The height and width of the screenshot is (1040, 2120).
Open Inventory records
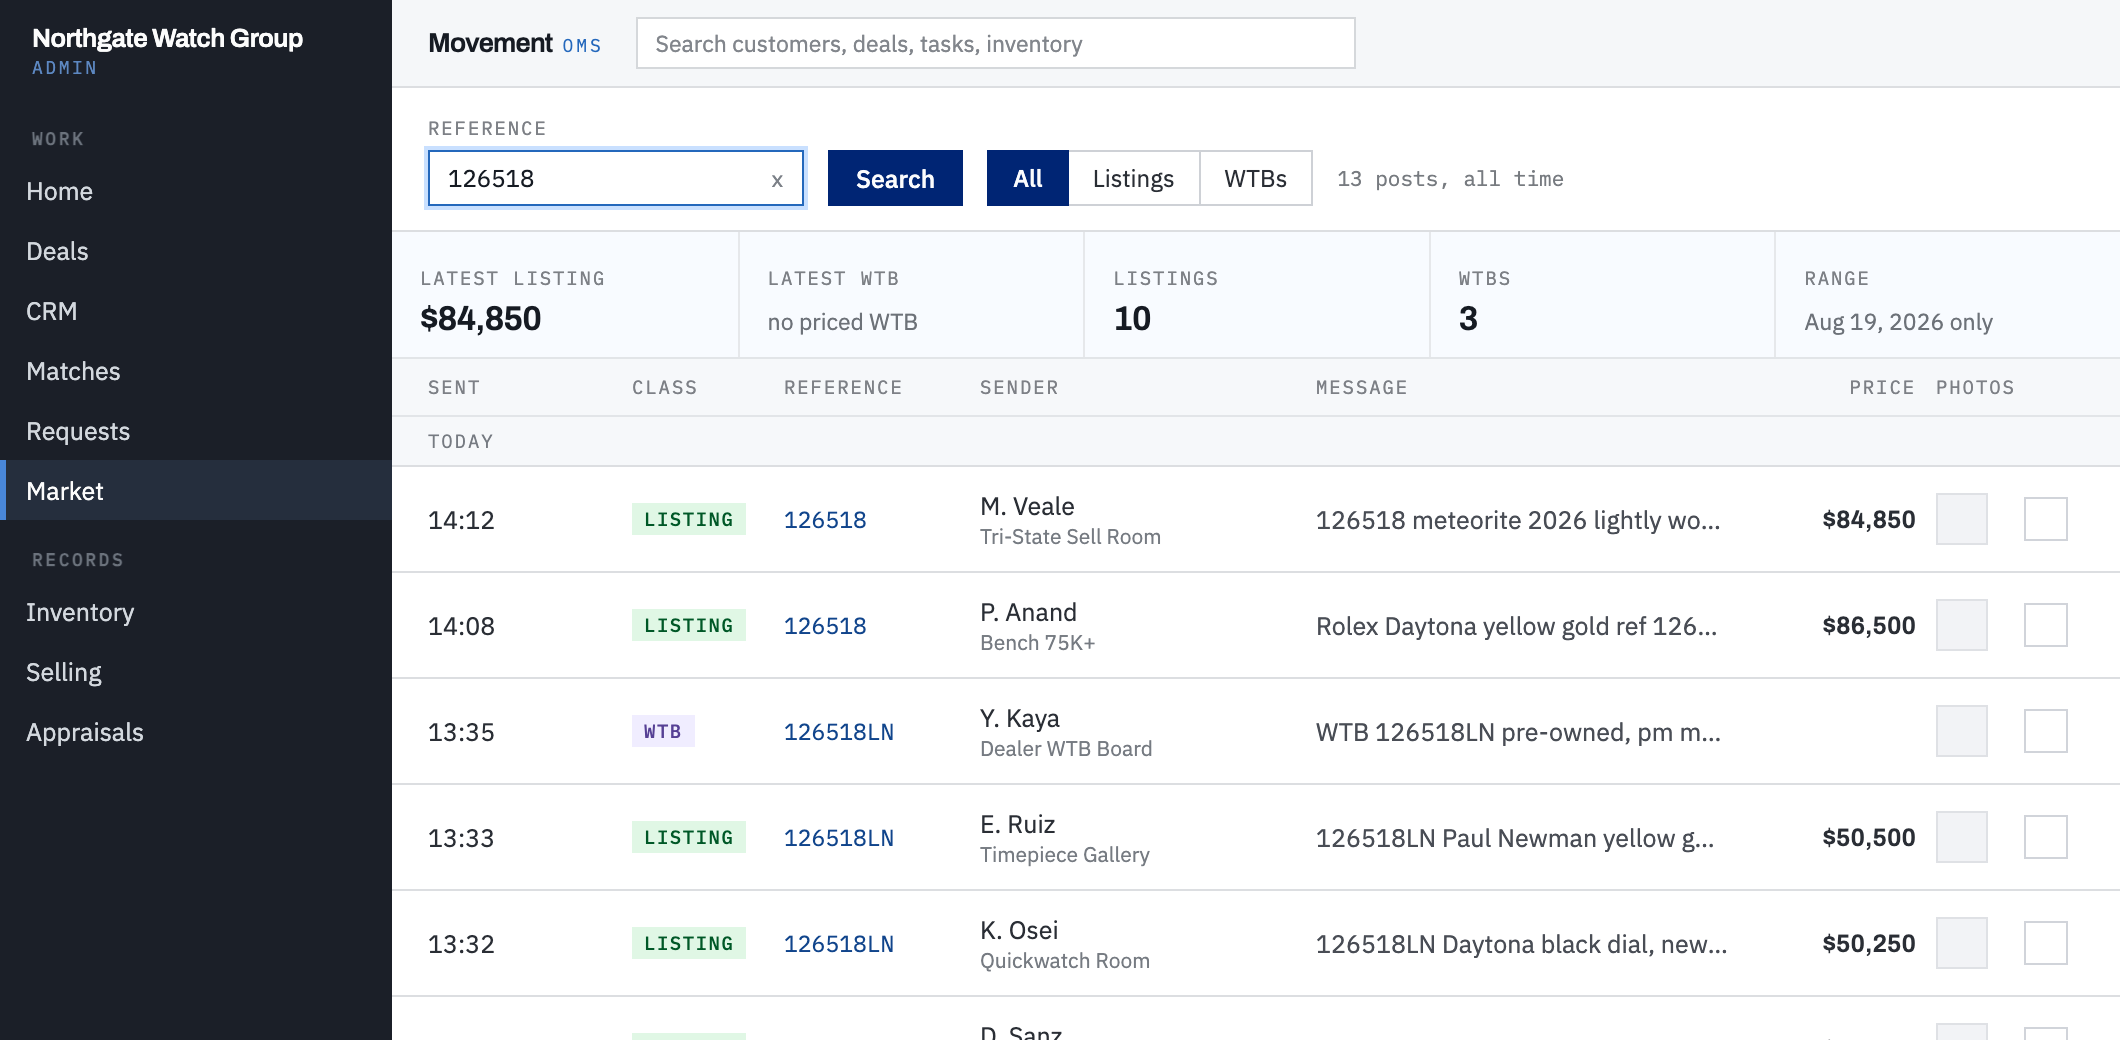click(x=196, y=612)
